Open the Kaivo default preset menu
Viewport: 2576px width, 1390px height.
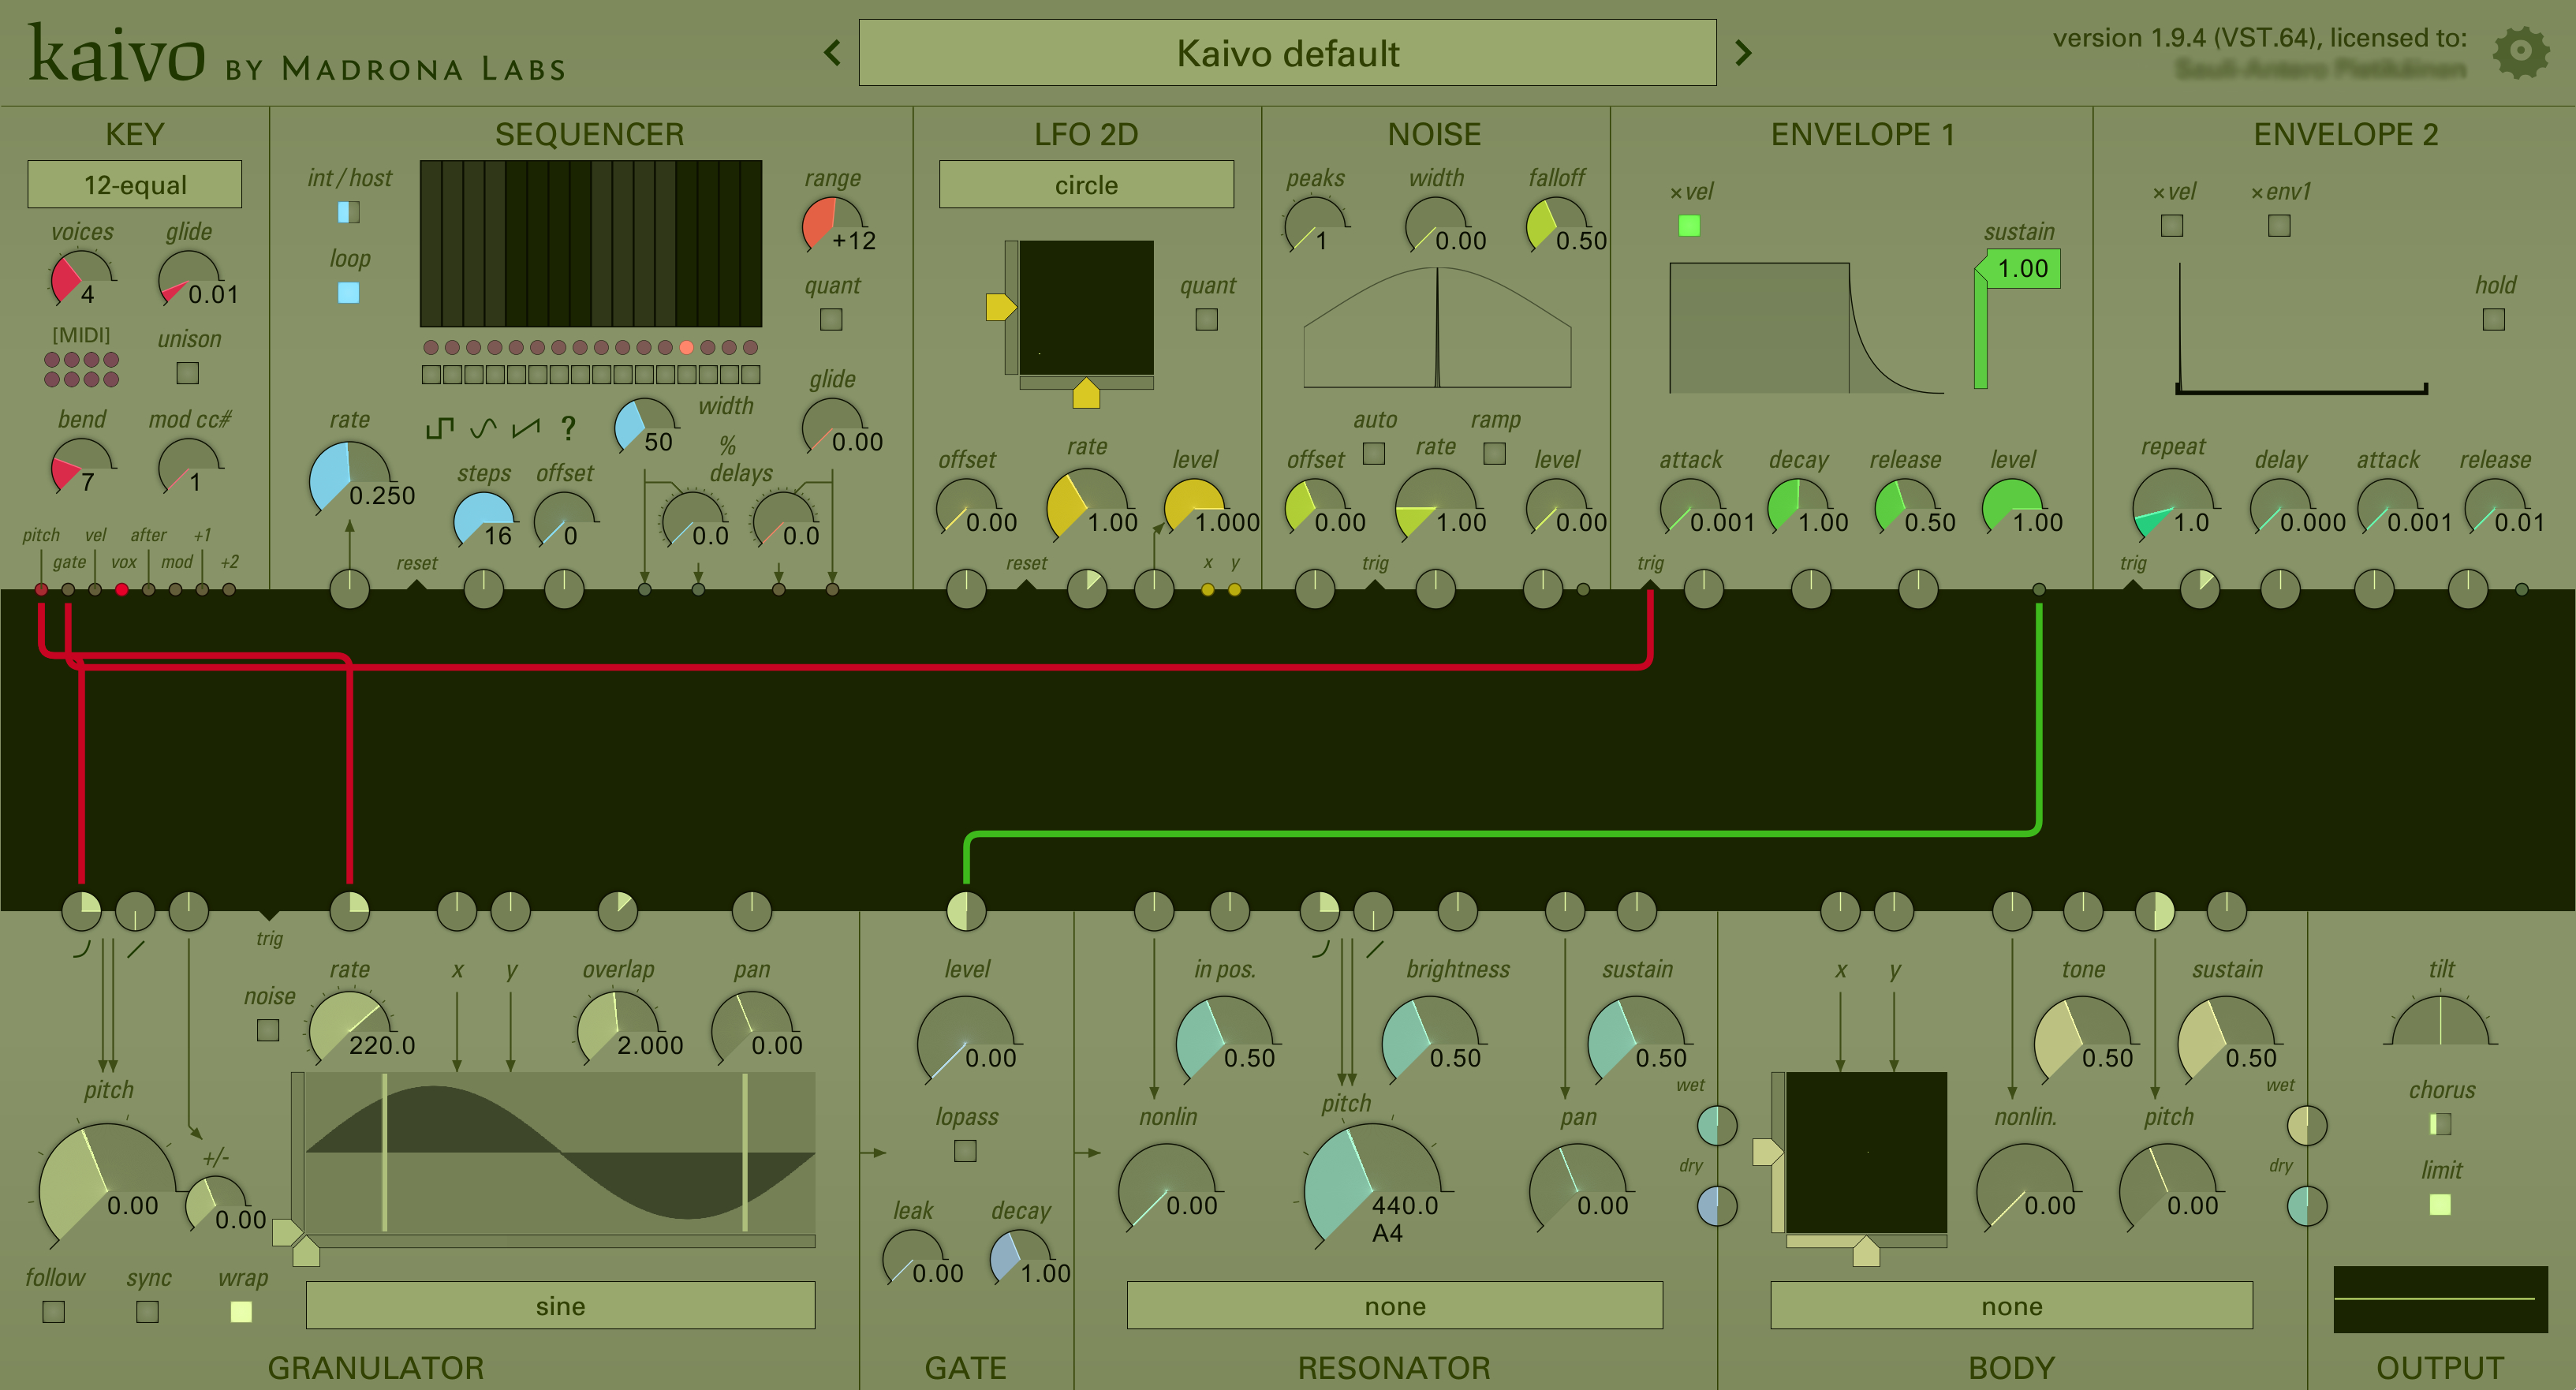pos(1287,53)
